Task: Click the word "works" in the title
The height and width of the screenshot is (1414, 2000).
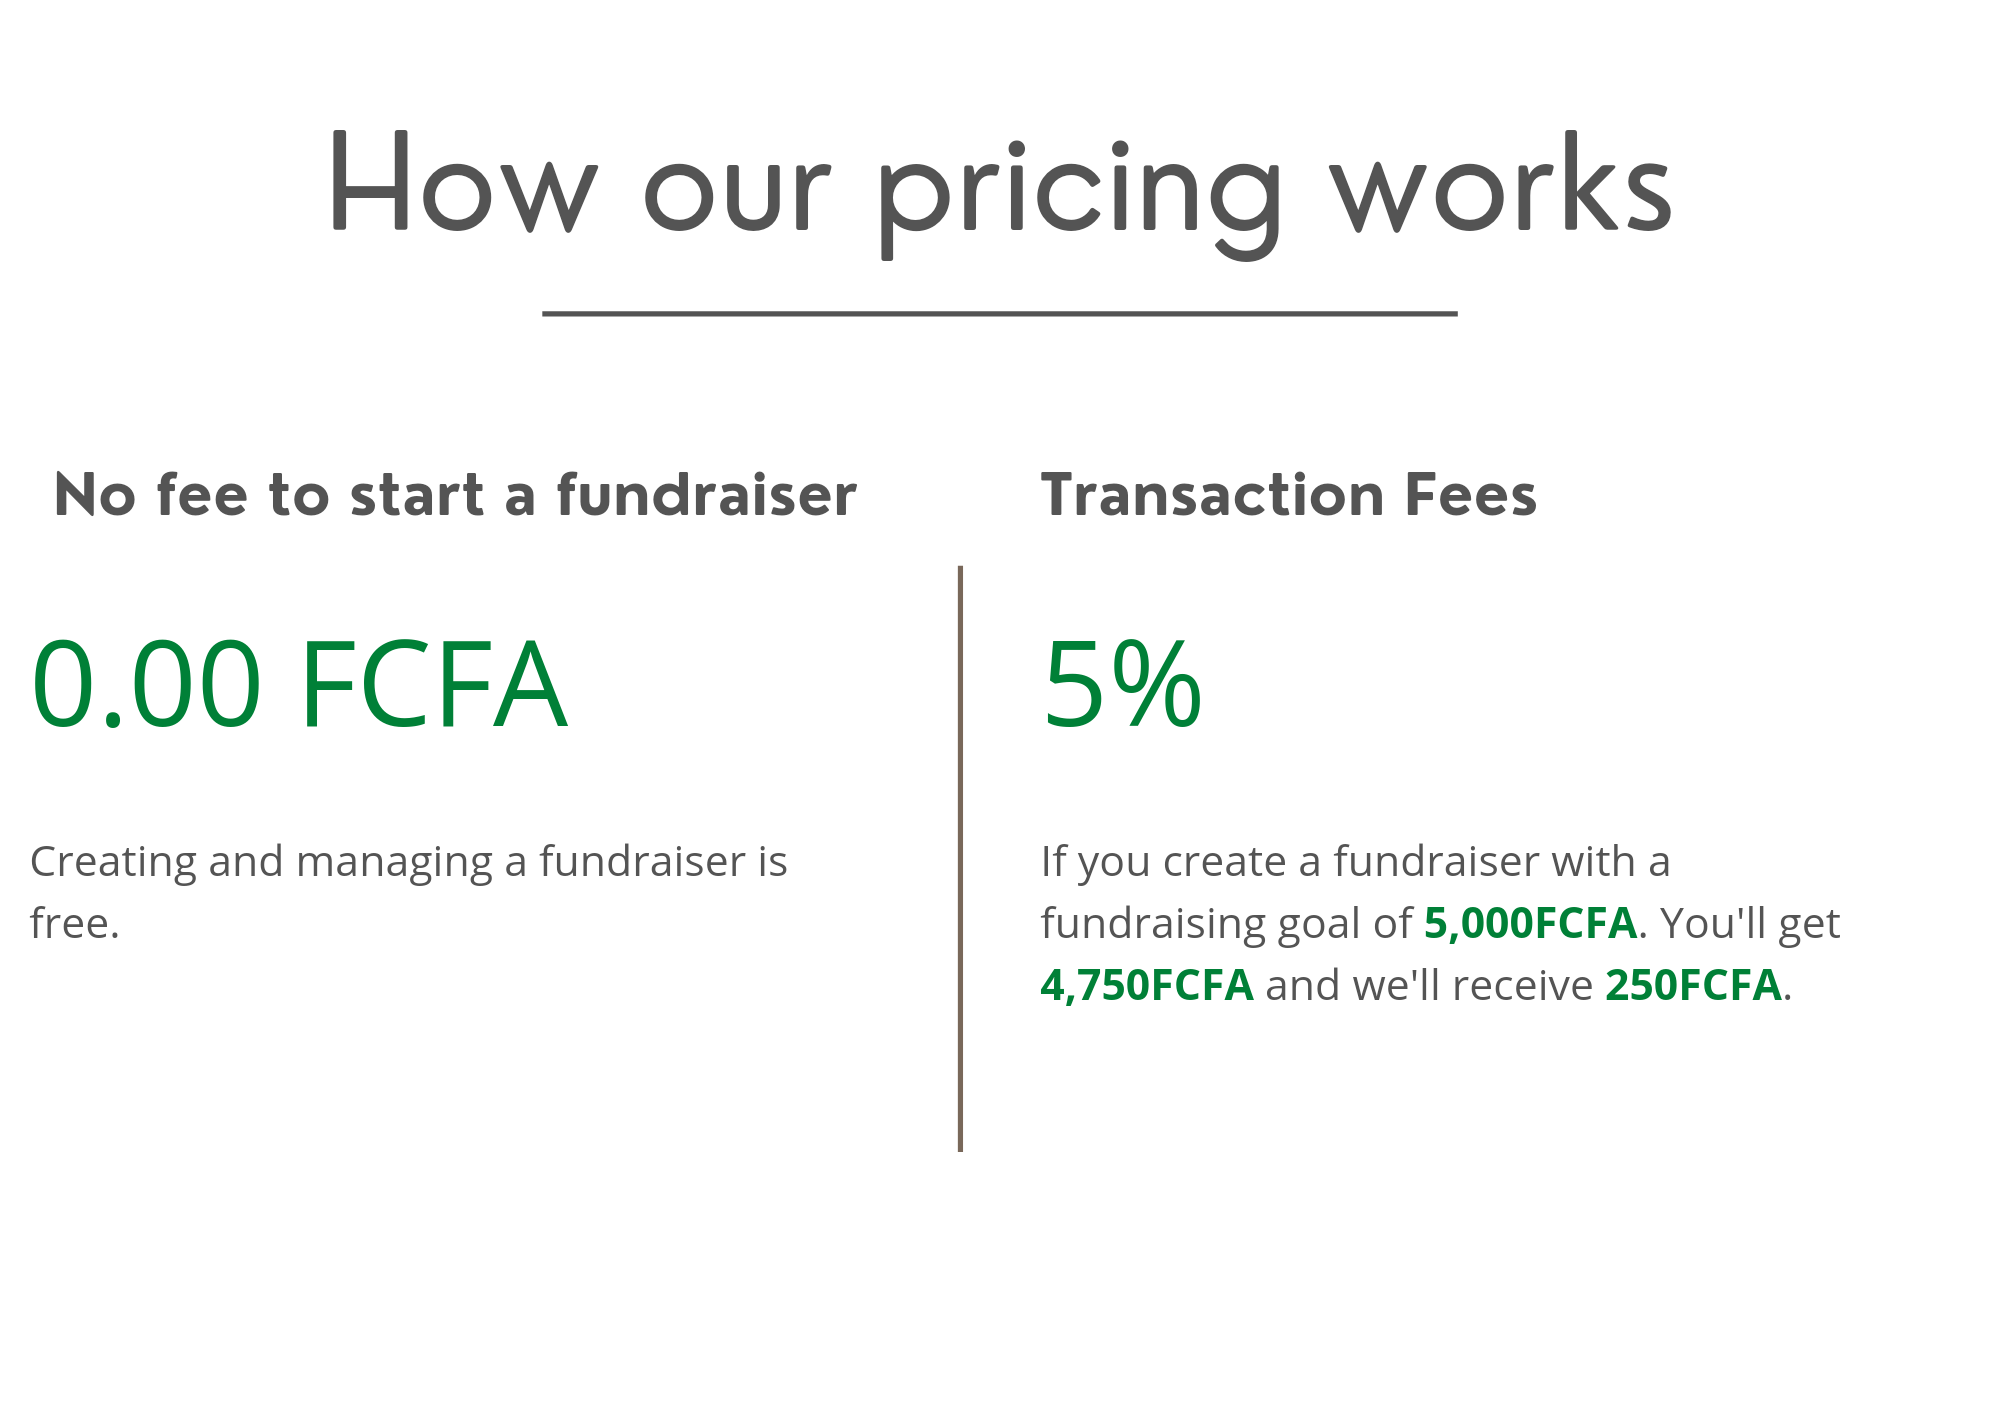Action: [x=1501, y=186]
